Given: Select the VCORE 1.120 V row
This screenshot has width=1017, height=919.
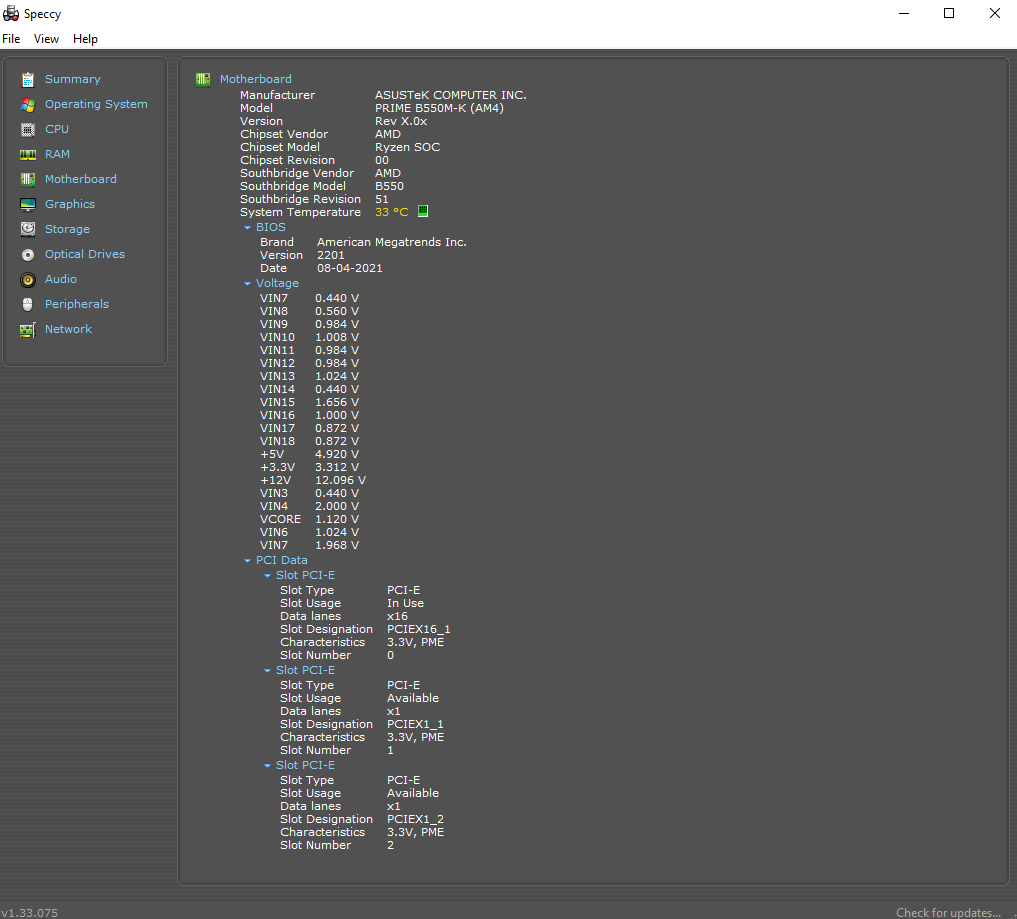Looking at the screenshot, I should point(309,519).
